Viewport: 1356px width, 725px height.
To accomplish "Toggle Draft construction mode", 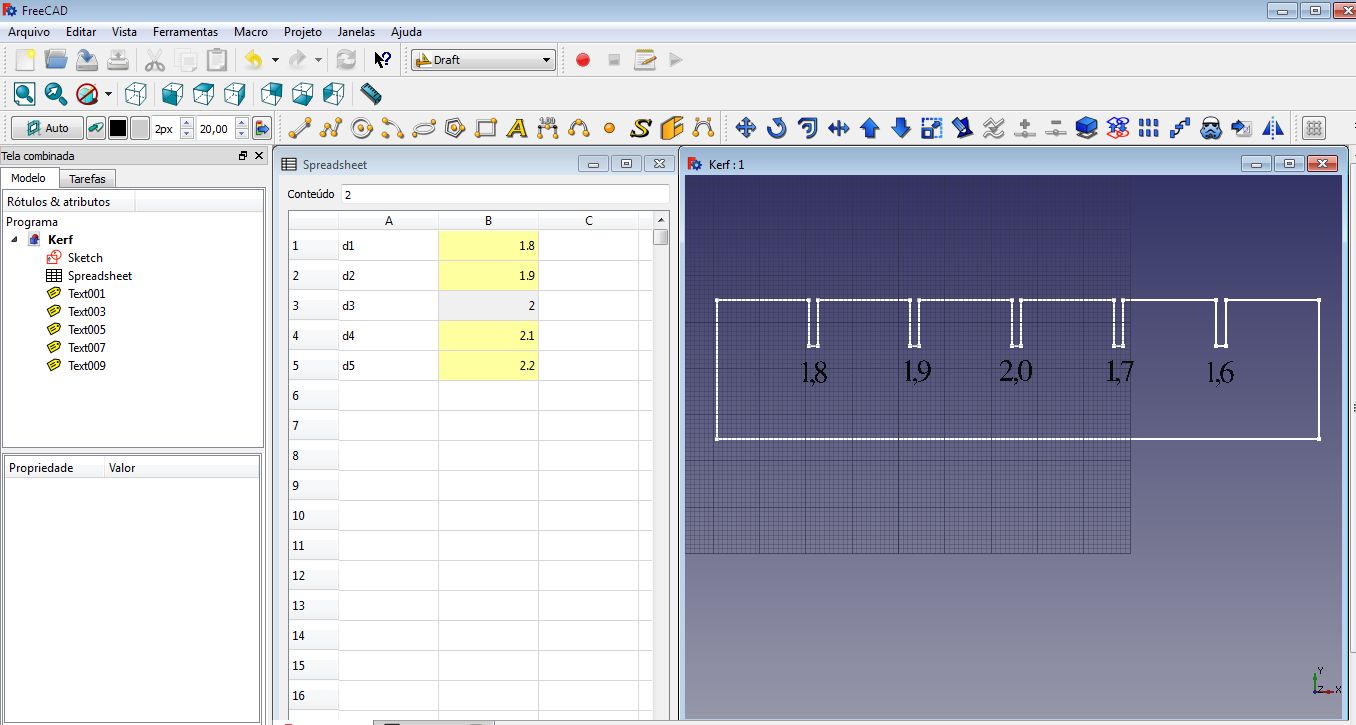I will click(95, 128).
